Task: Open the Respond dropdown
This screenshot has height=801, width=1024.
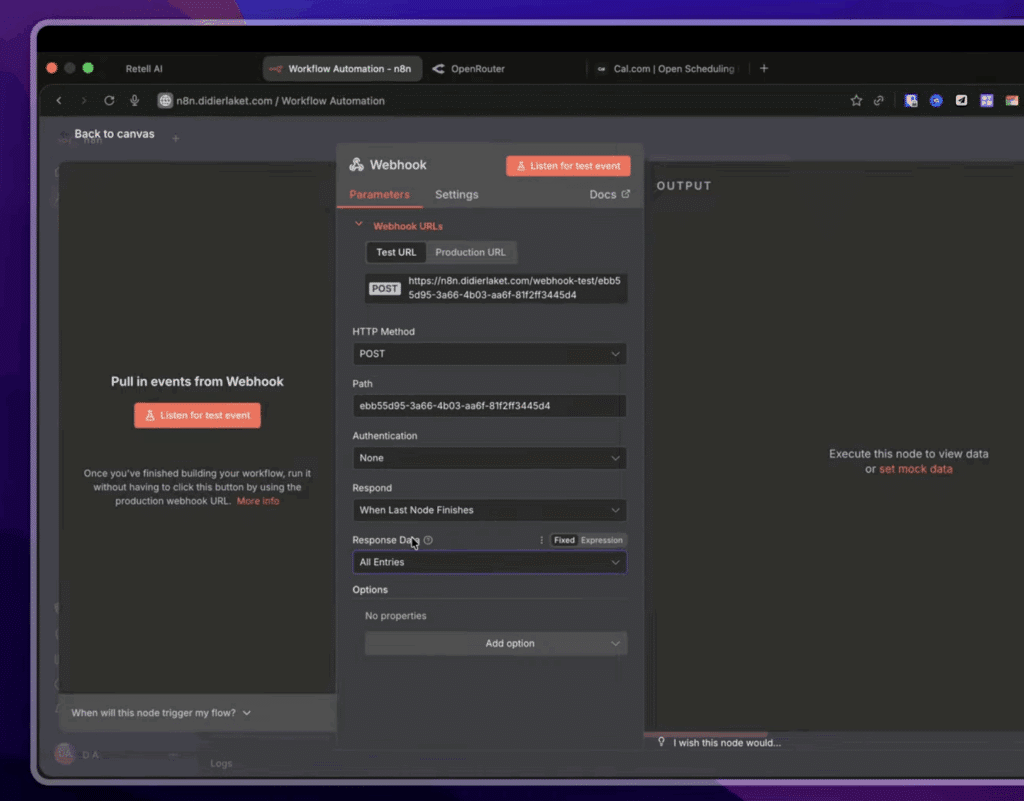Action: tap(489, 510)
